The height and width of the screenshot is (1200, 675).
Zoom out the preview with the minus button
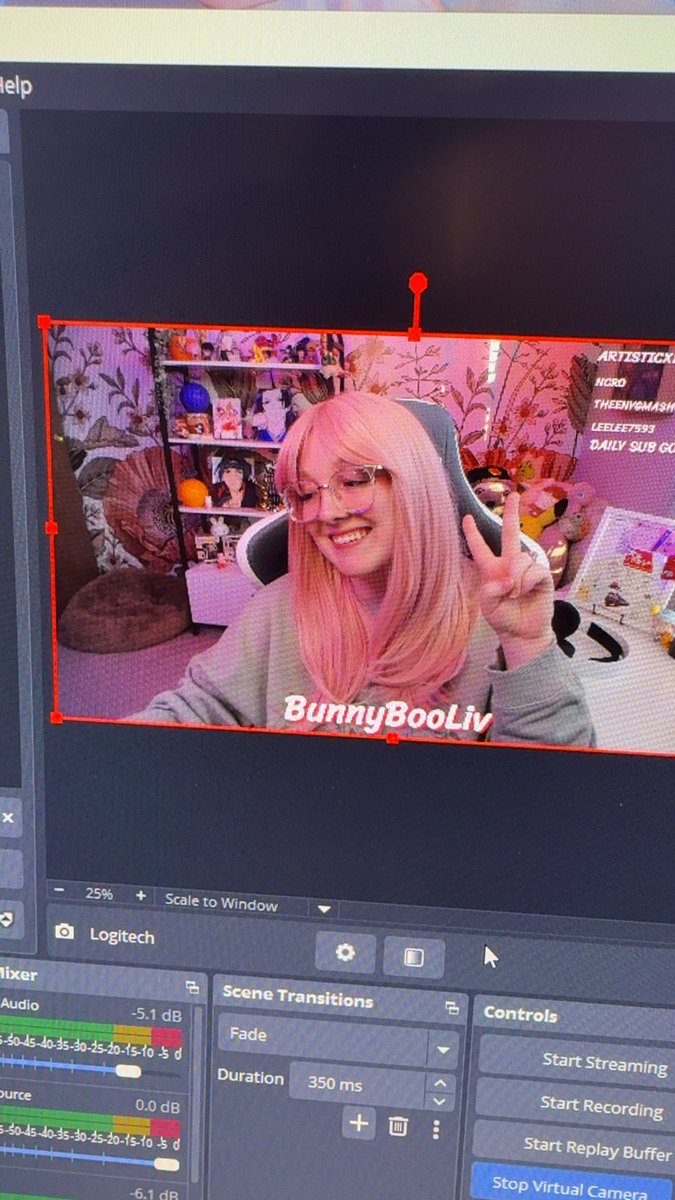pos(60,892)
